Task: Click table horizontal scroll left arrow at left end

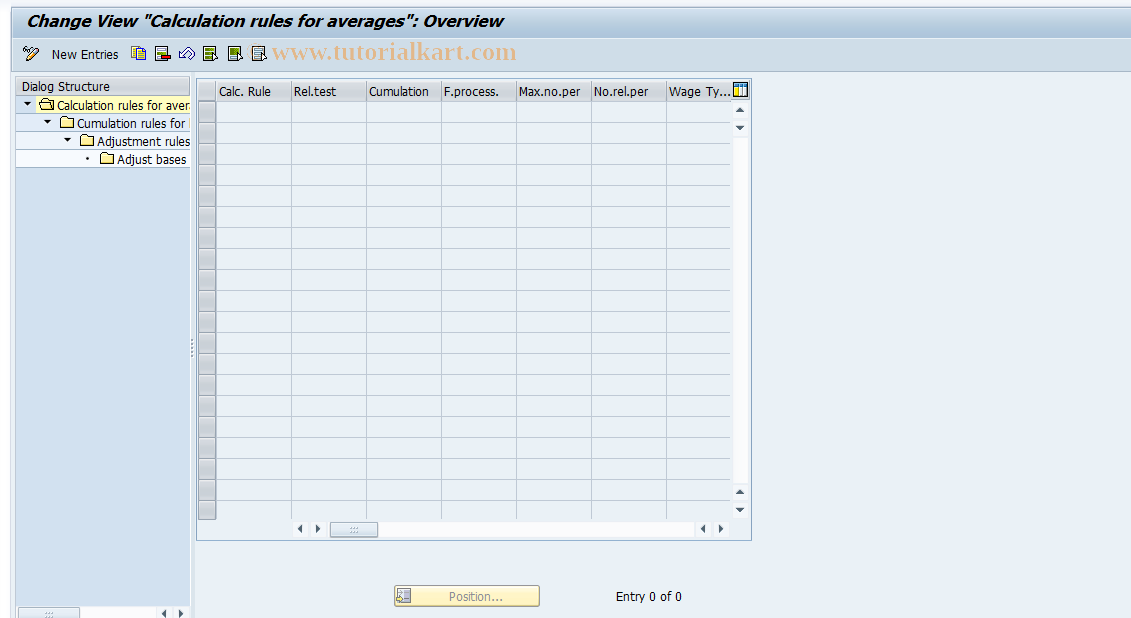Action: coord(300,529)
